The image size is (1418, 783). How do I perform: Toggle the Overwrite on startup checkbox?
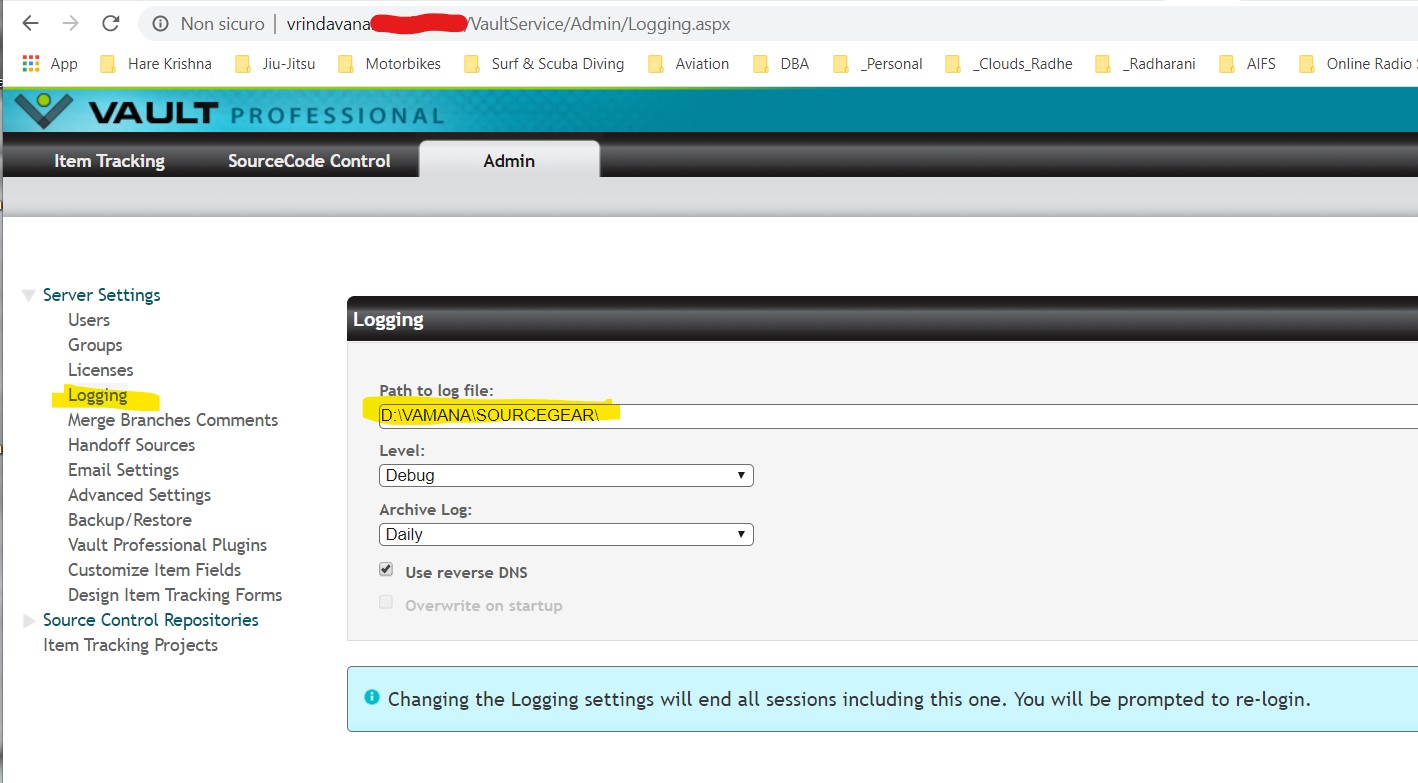click(x=386, y=603)
